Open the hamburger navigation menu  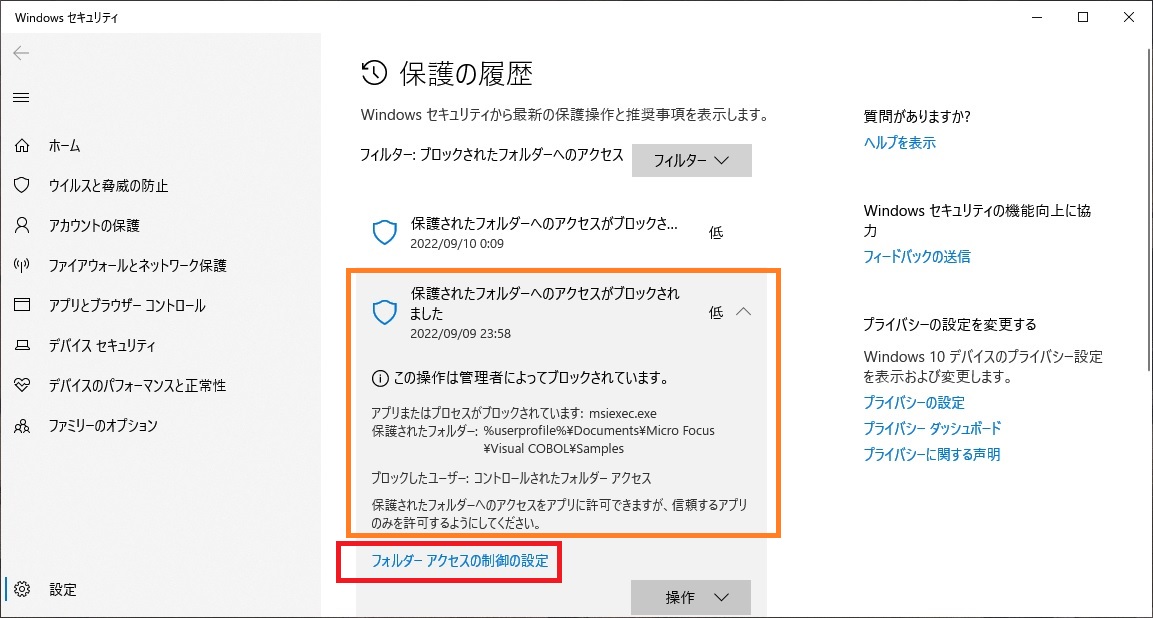[21, 97]
